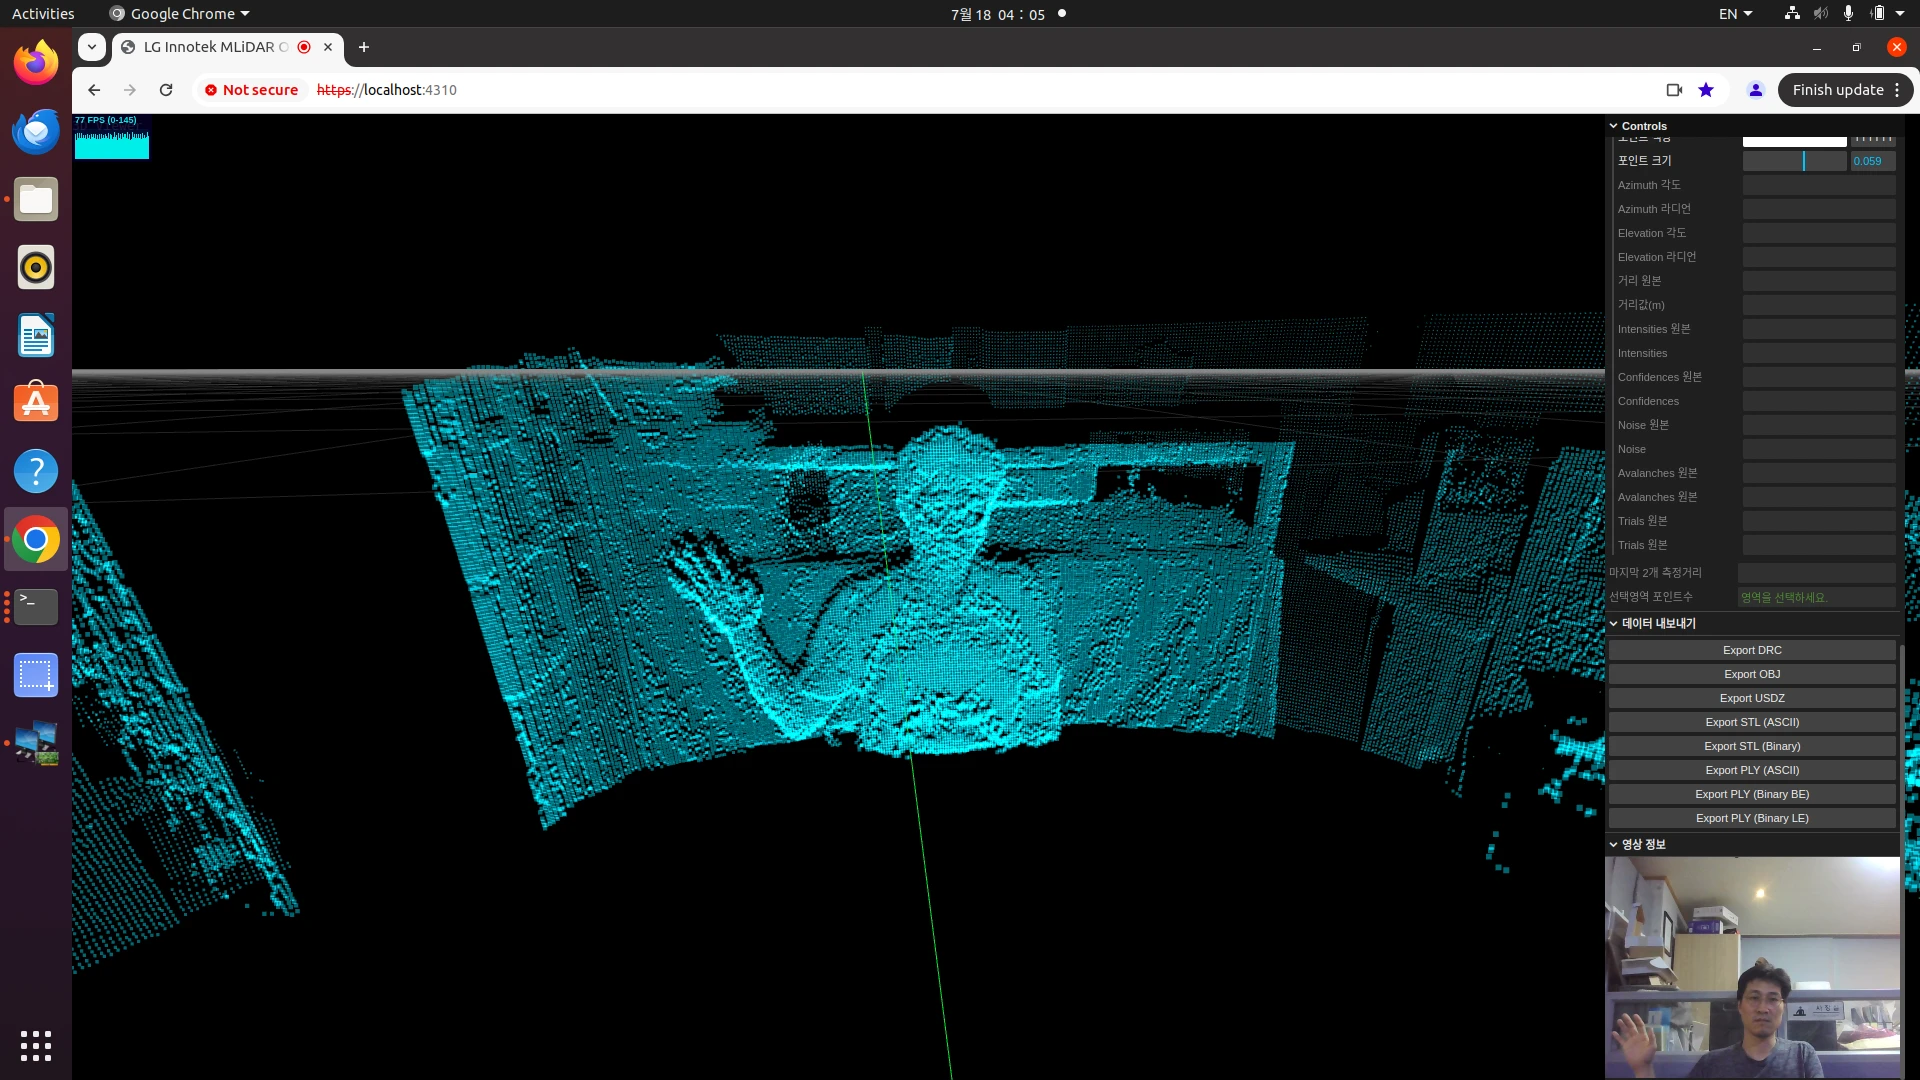Click the Noise 원본 field
This screenshot has width=1920, height=1080.
click(1819, 425)
